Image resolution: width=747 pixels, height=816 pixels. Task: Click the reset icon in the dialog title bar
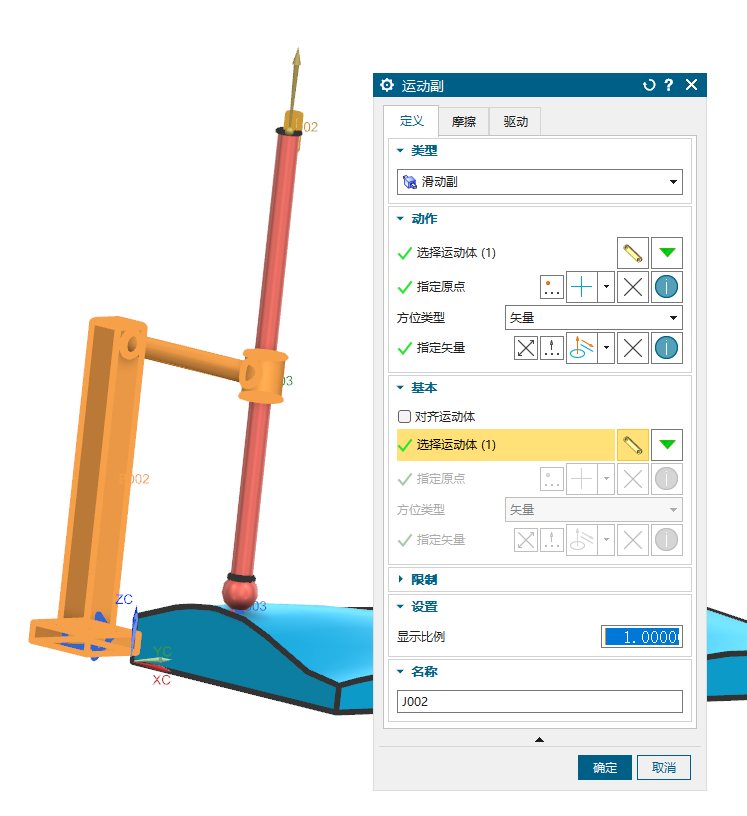(x=649, y=85)
